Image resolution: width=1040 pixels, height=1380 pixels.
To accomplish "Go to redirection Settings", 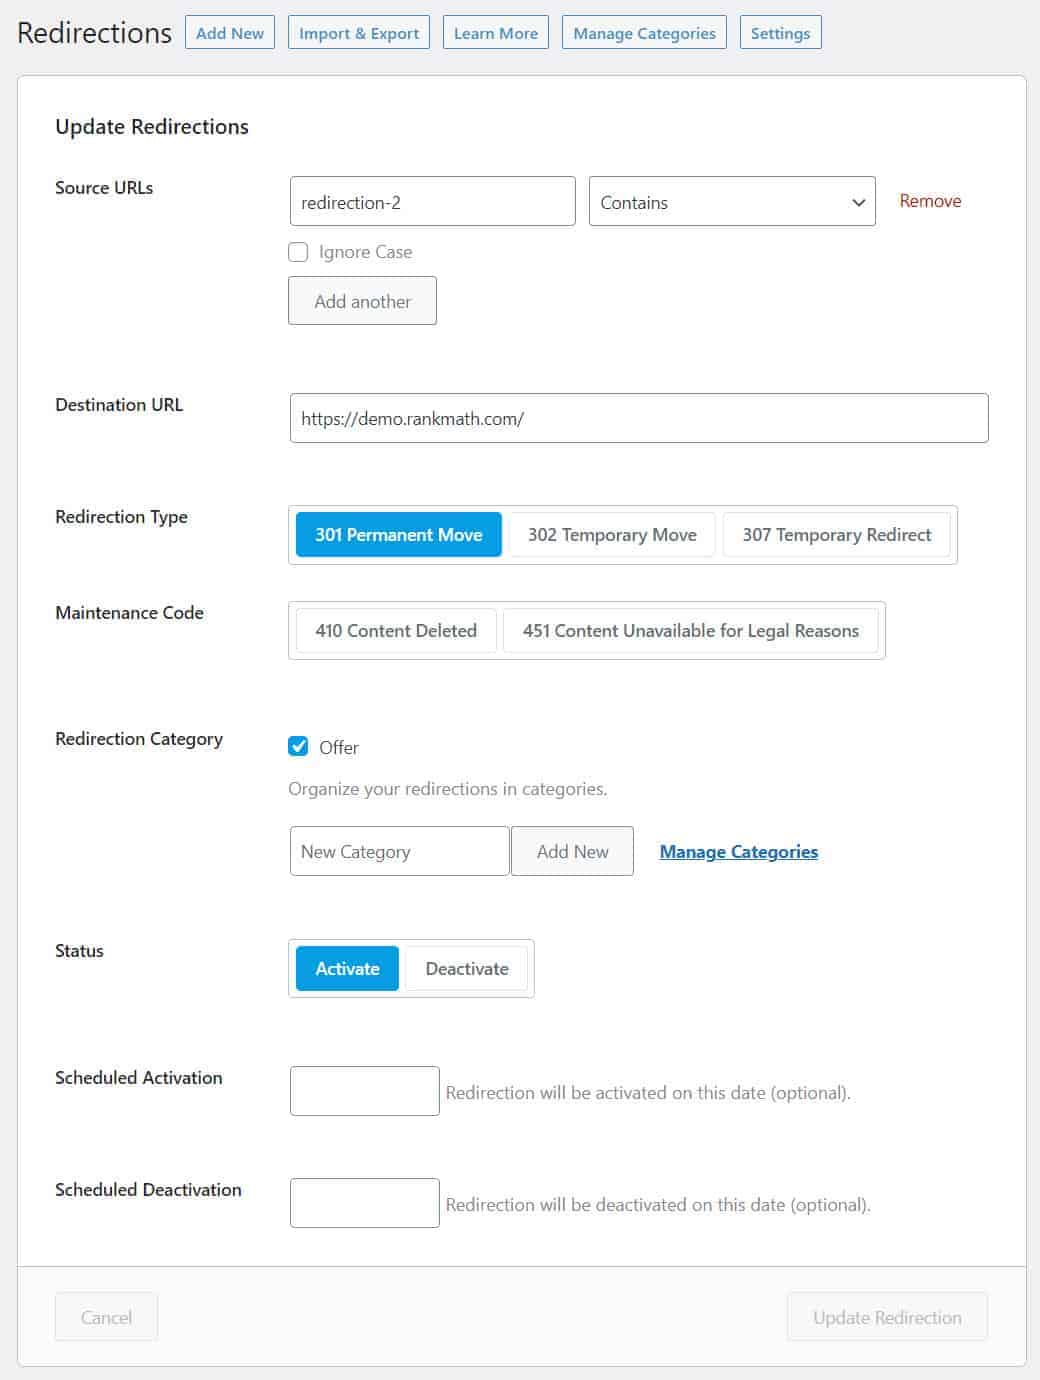I will point(780,33).
